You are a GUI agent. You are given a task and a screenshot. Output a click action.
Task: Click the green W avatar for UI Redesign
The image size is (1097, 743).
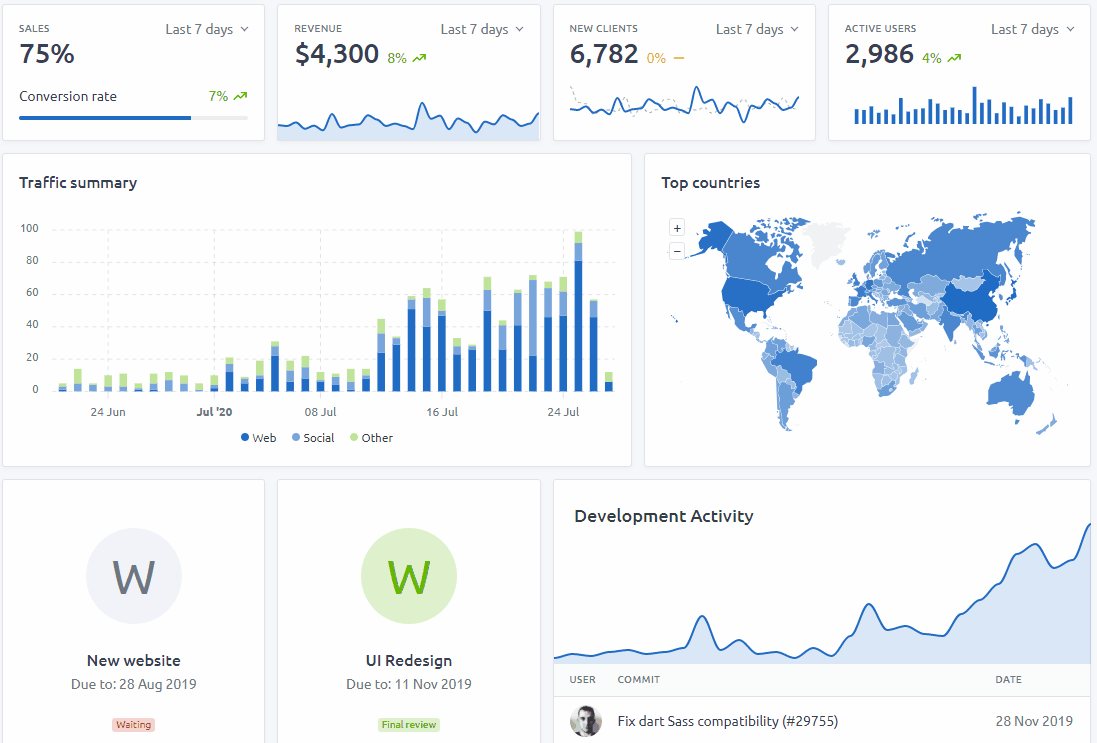tap(409, 576)
